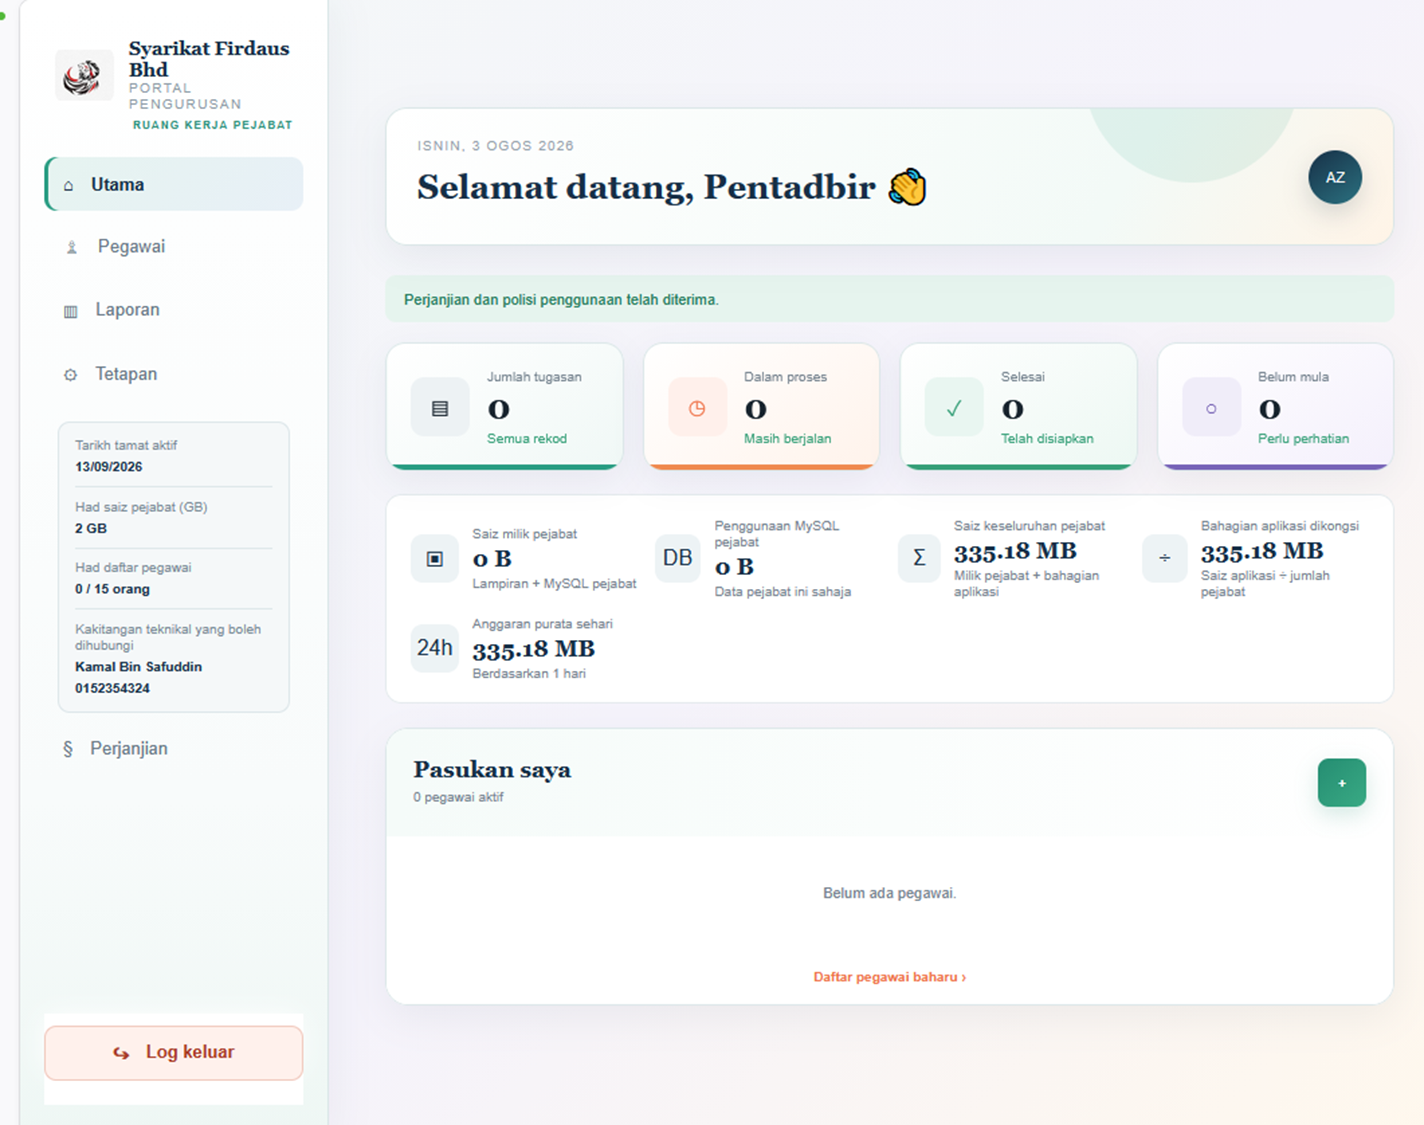
Task: Click the Perjanjian dan polisi notification text
Action: pos(561,300)
